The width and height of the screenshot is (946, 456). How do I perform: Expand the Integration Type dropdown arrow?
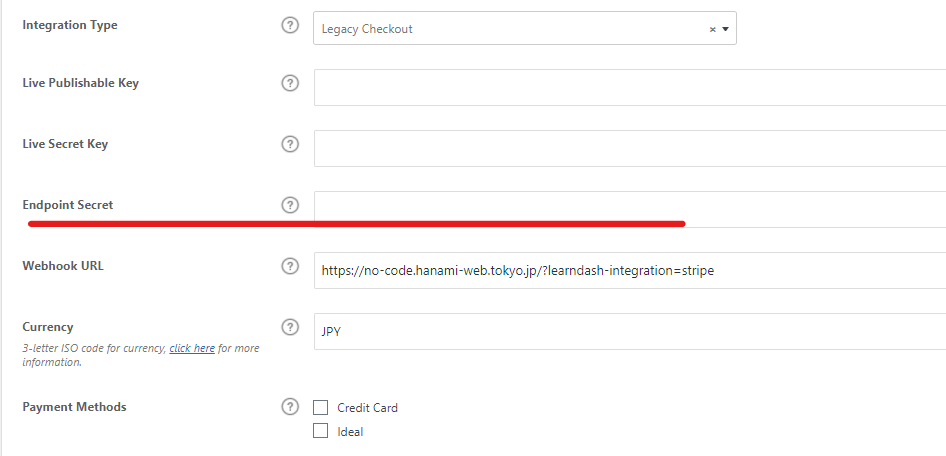point(725,29)
